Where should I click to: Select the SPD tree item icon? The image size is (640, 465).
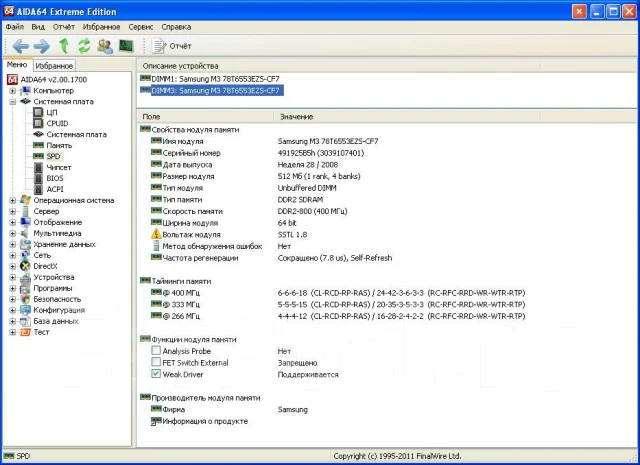pos(38,156)
